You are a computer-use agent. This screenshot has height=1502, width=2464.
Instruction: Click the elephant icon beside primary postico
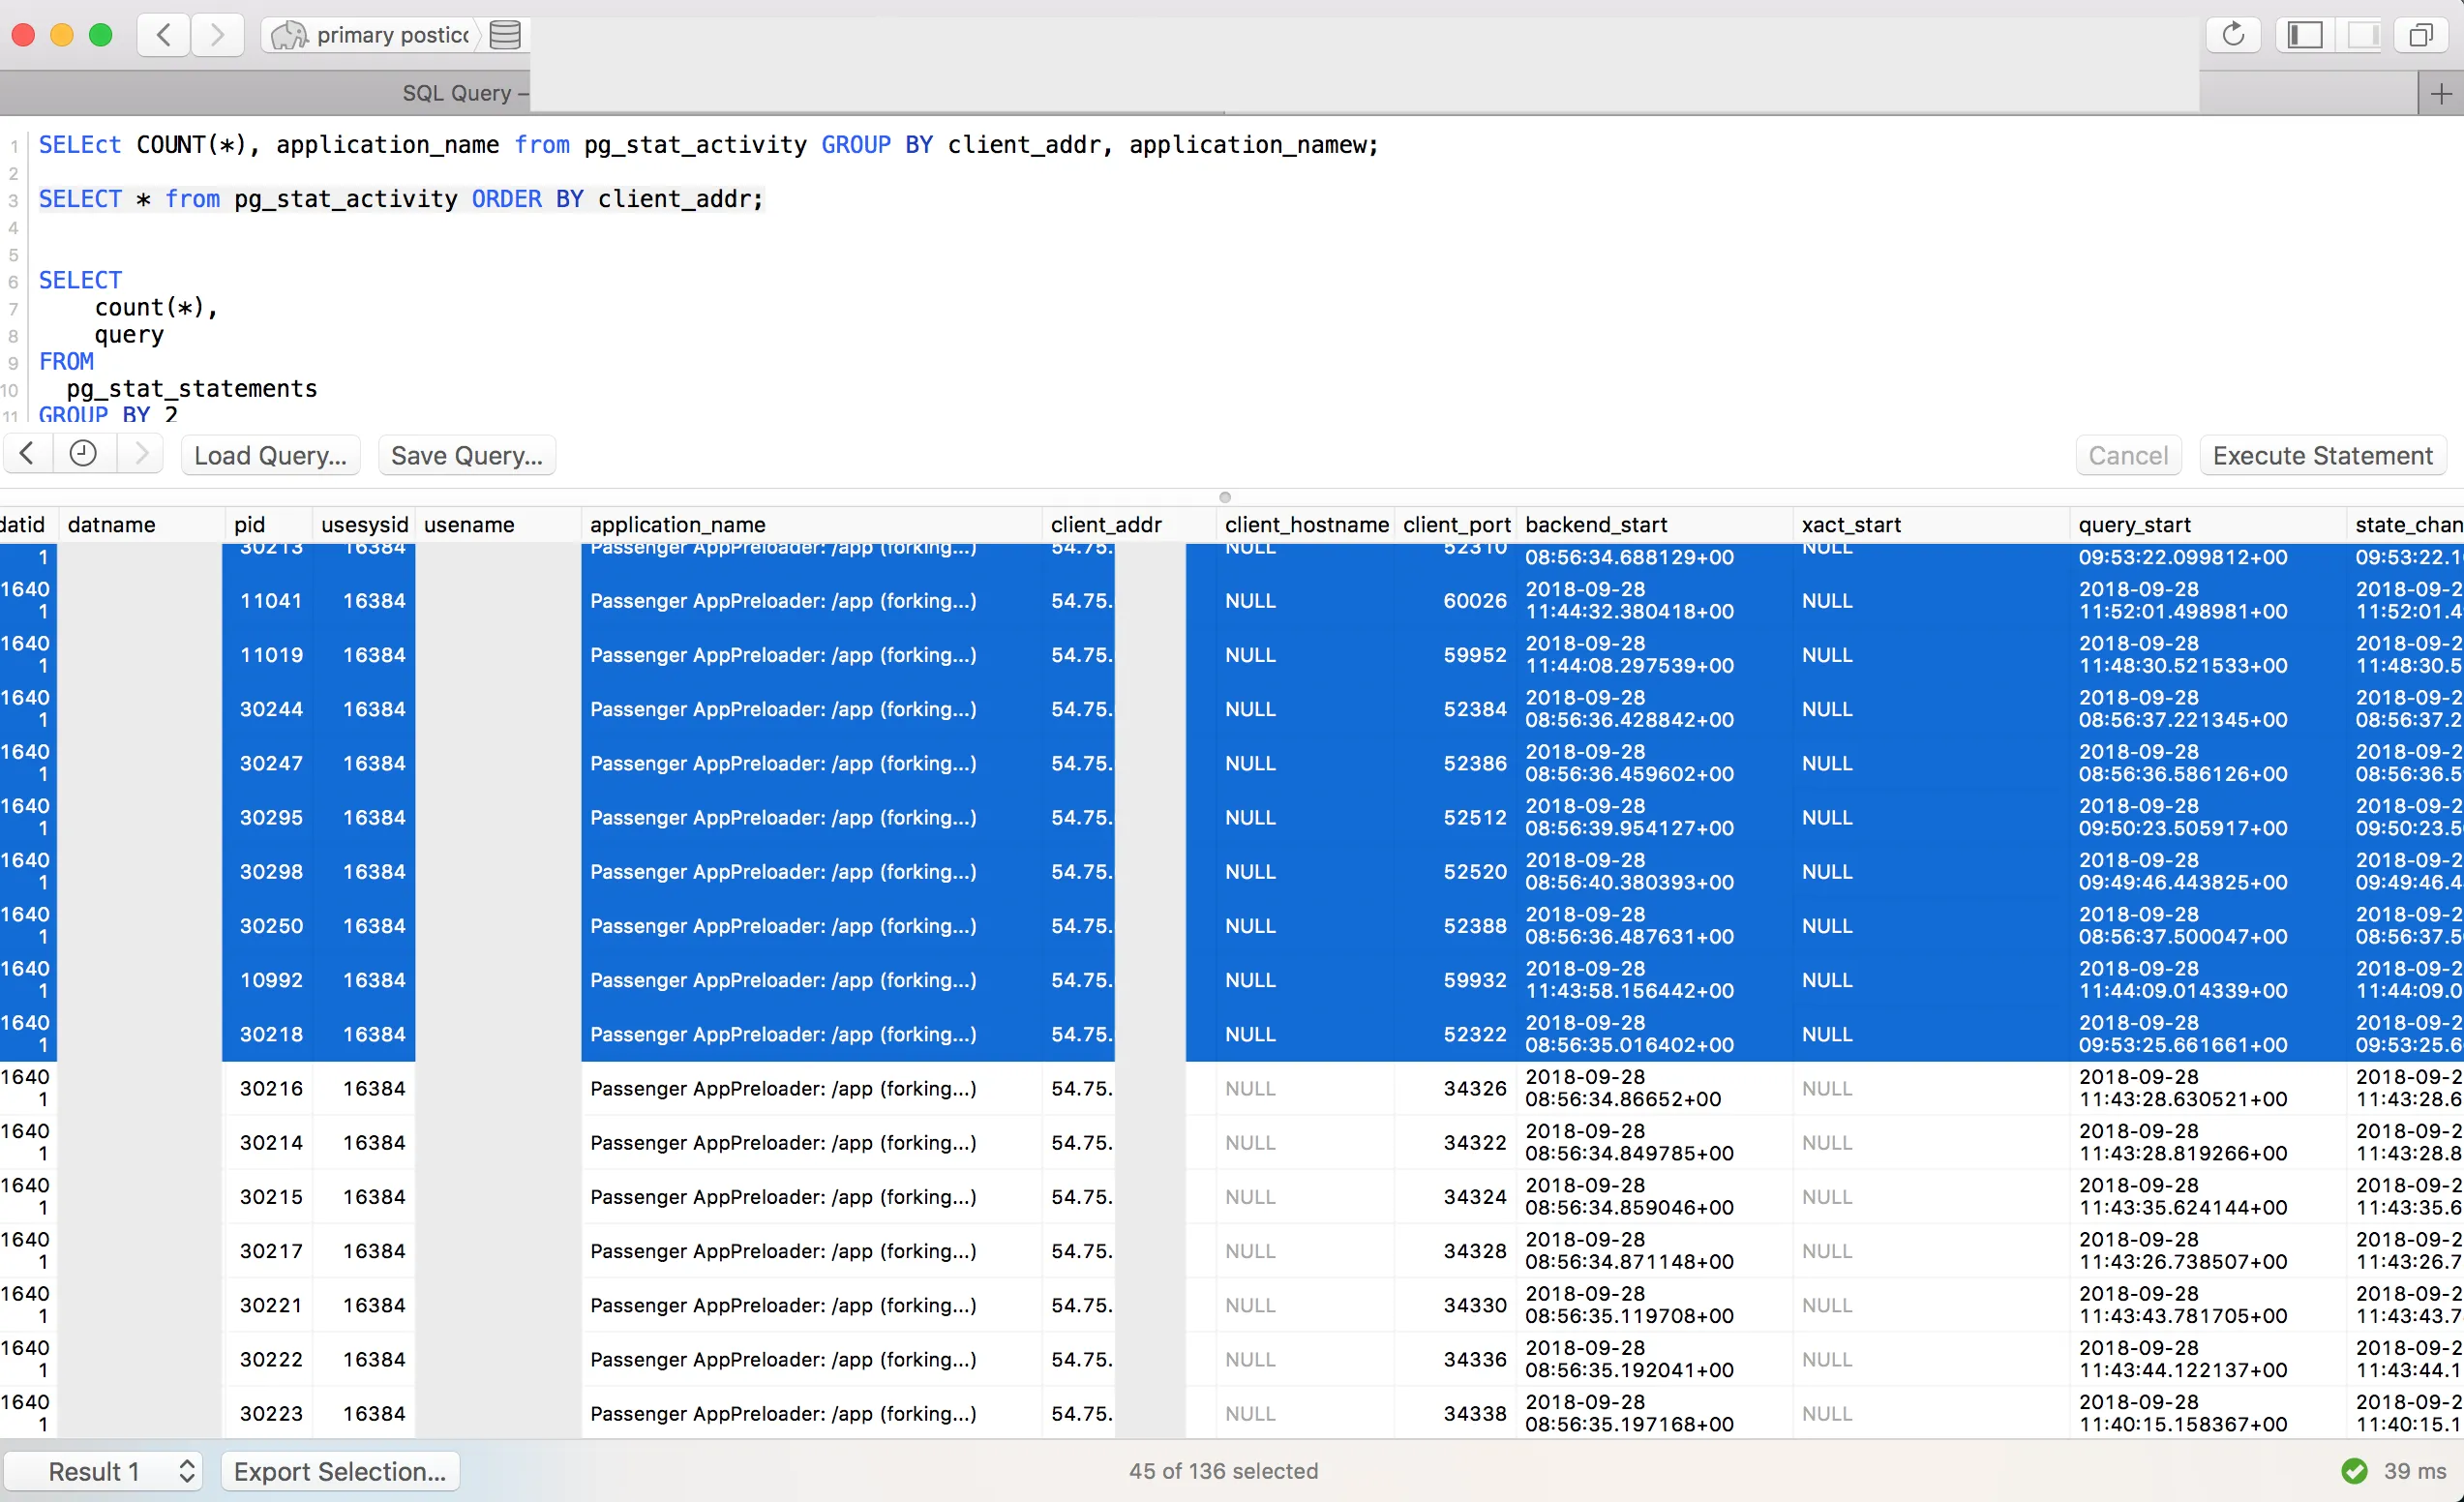[x=289, y=35]
